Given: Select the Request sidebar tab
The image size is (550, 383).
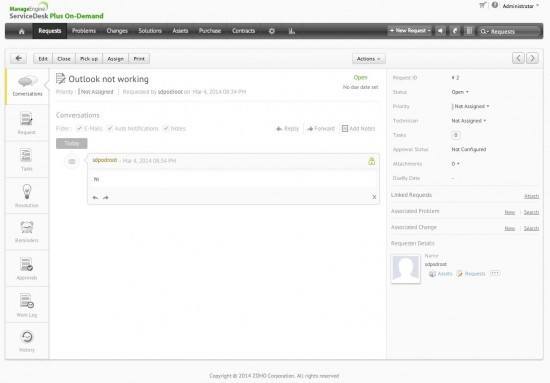Looking at the screenshot, I should (27, 123).
